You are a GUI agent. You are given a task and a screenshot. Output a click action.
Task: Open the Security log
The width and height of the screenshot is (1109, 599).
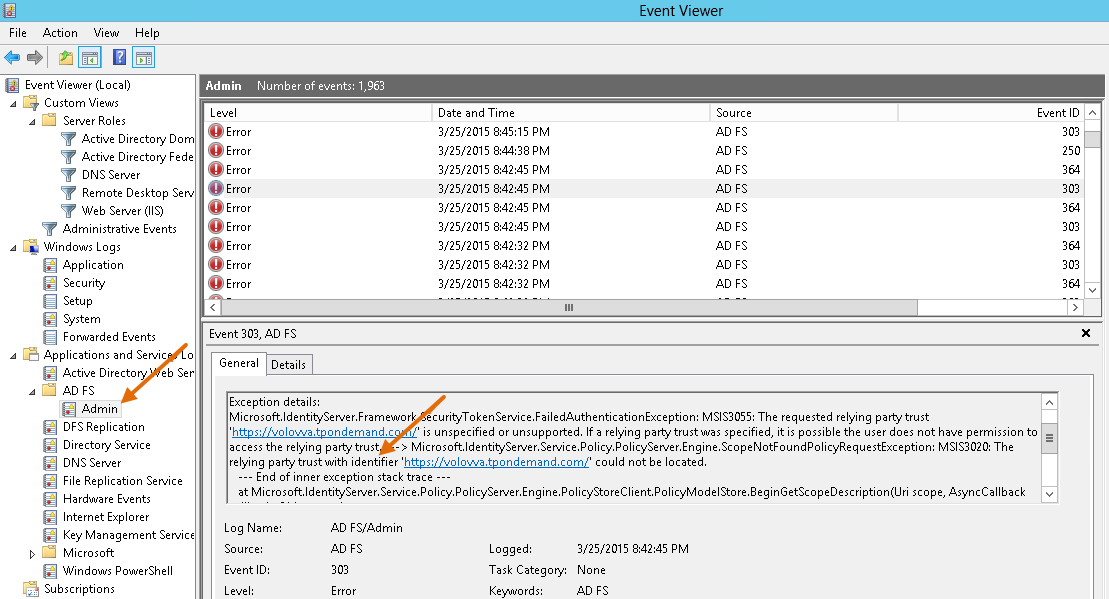(83, 283)
